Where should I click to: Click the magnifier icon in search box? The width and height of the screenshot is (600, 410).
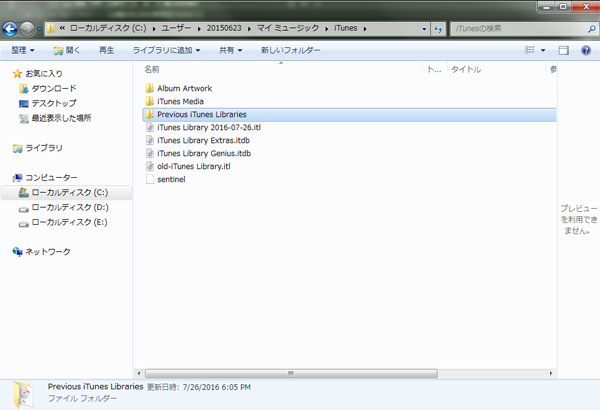tap(592, 28)
